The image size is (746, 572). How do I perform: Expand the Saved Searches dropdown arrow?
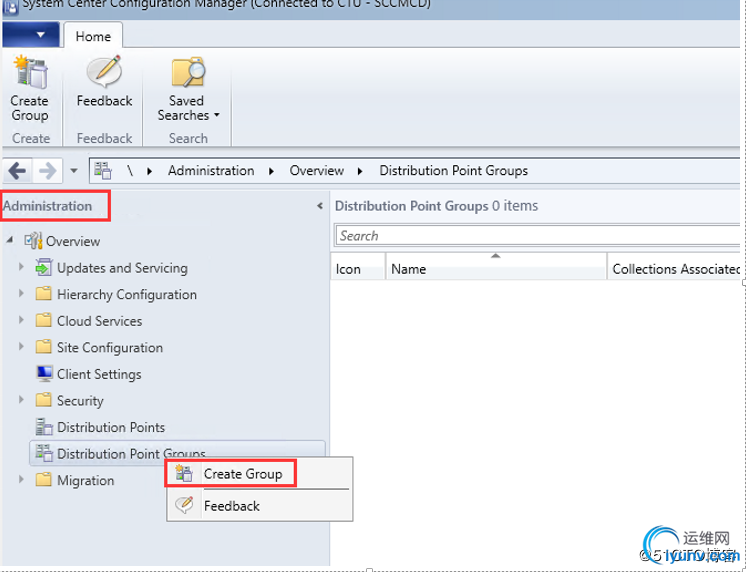pyautogui.click(x=217, y=115)
